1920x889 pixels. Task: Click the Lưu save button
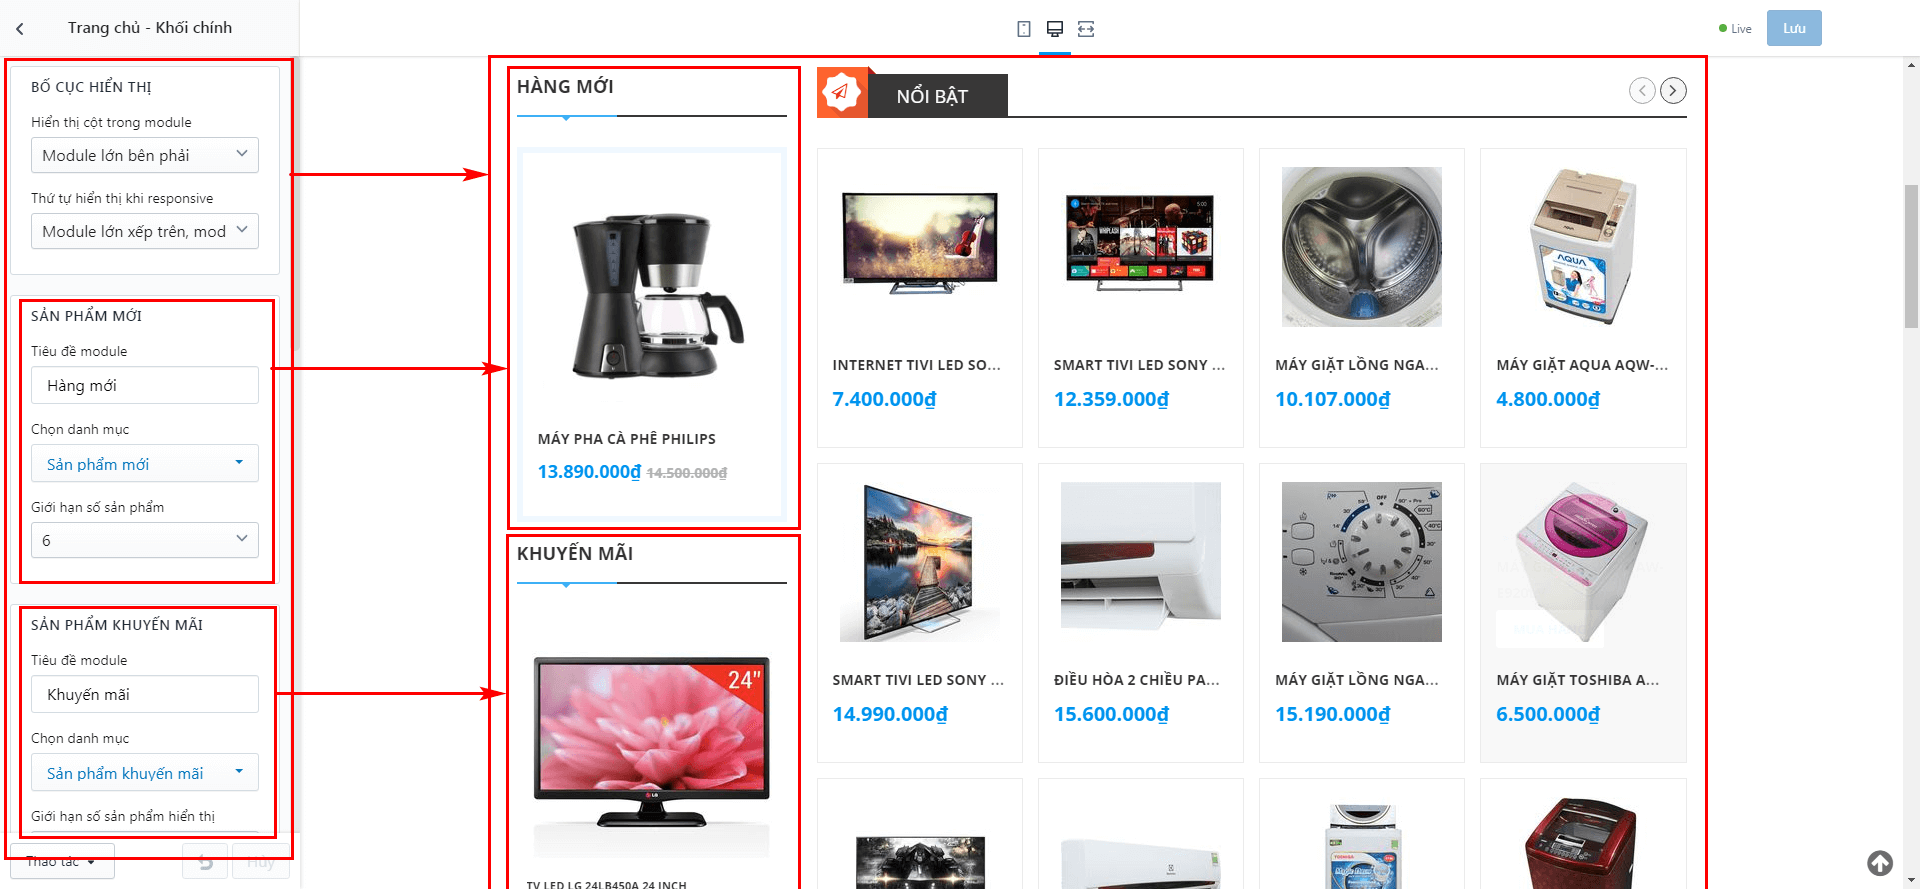click(x=1794, y=28)
